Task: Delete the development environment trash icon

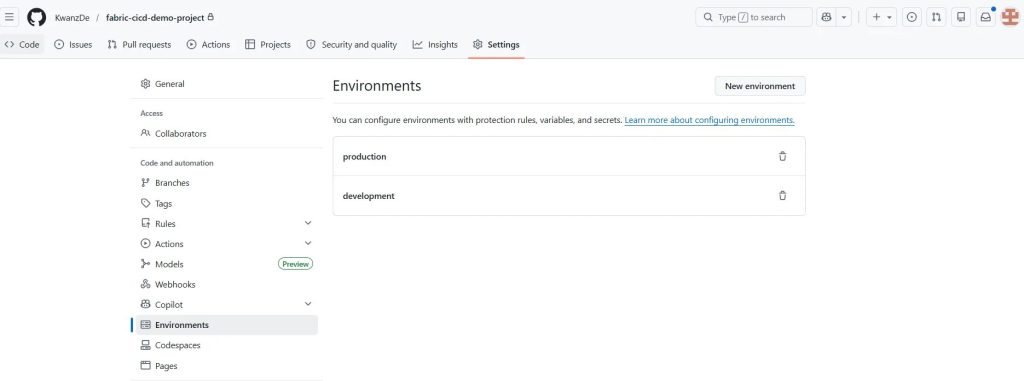Action: 782,195
